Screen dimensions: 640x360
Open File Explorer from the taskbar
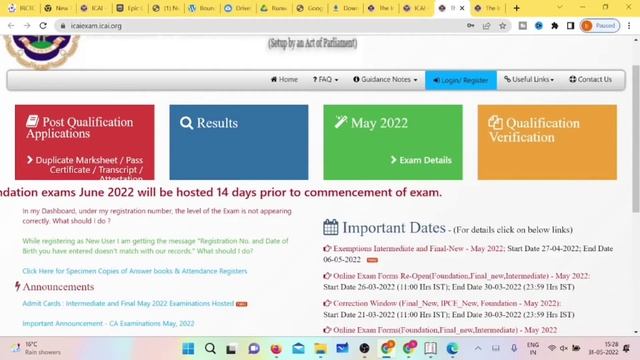(x=320, y=349)
